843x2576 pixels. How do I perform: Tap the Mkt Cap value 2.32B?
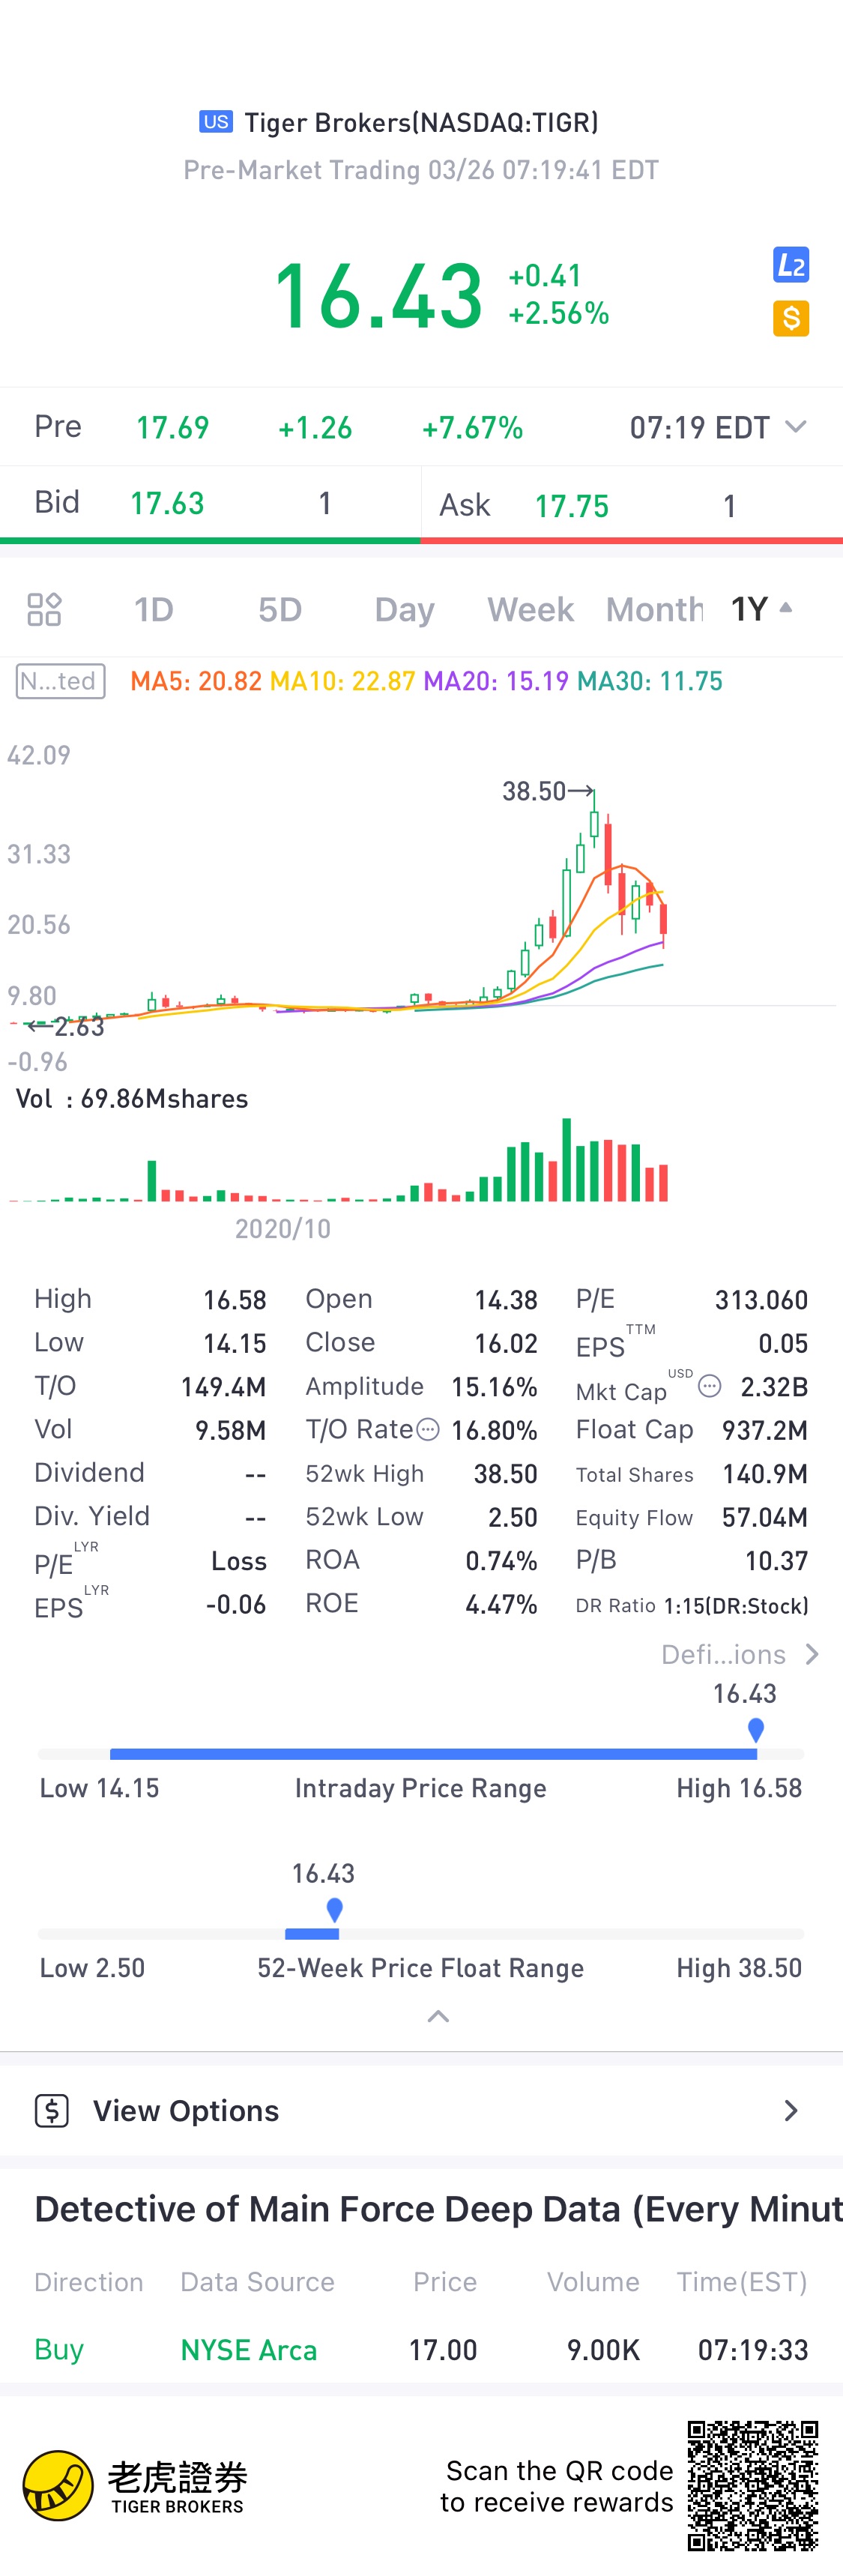tap(774, 1387)
